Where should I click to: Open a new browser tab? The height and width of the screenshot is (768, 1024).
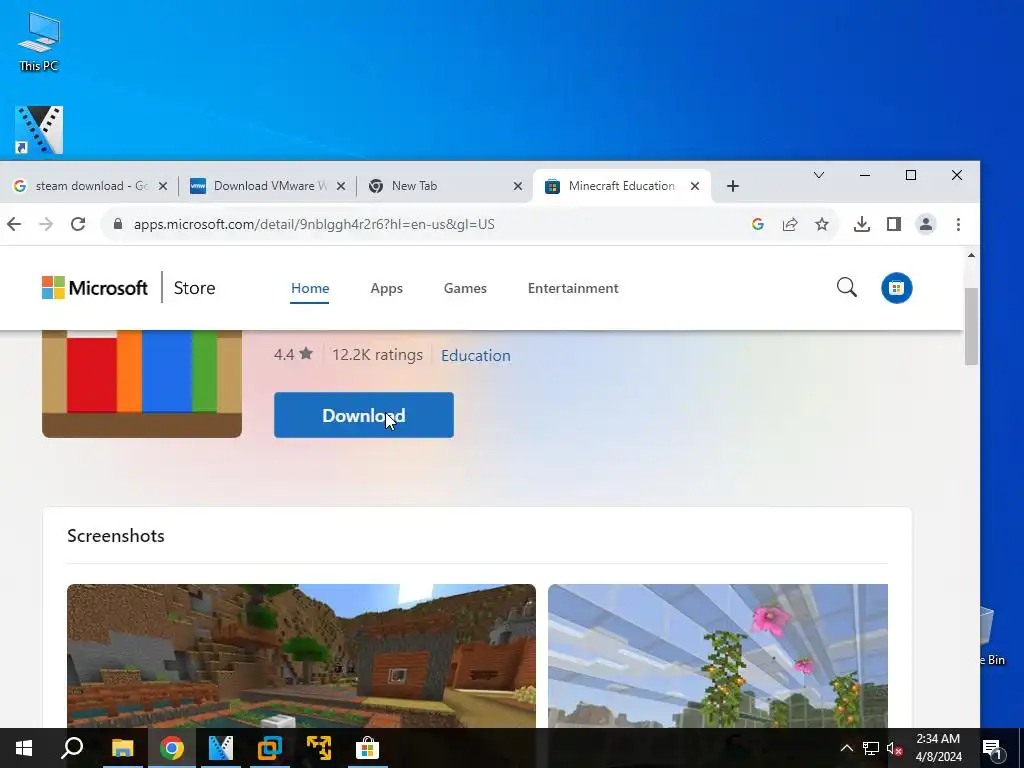pos(733,186)
